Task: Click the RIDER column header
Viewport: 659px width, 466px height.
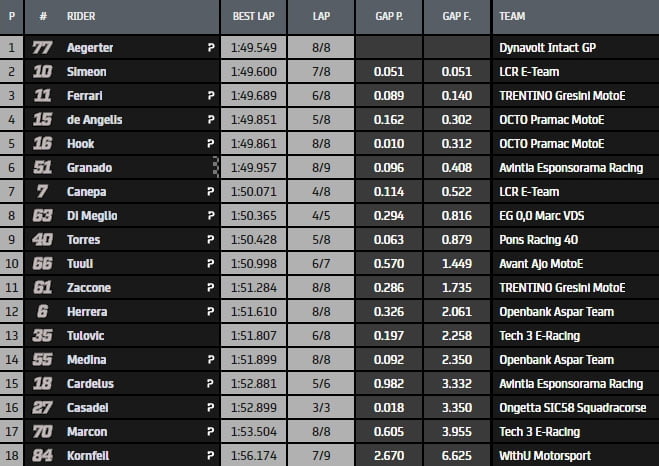Action: click(x=84, y=17)
